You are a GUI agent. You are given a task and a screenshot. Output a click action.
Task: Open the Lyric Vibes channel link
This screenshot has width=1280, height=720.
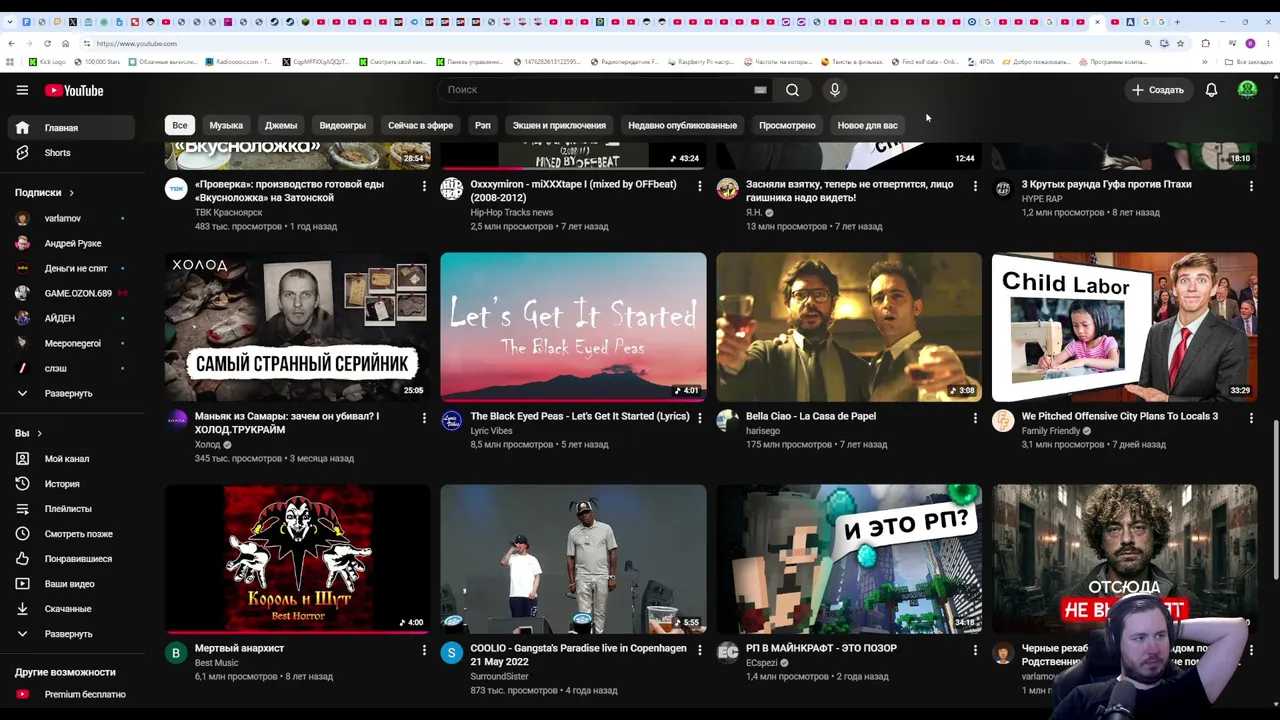coord(491,431)
